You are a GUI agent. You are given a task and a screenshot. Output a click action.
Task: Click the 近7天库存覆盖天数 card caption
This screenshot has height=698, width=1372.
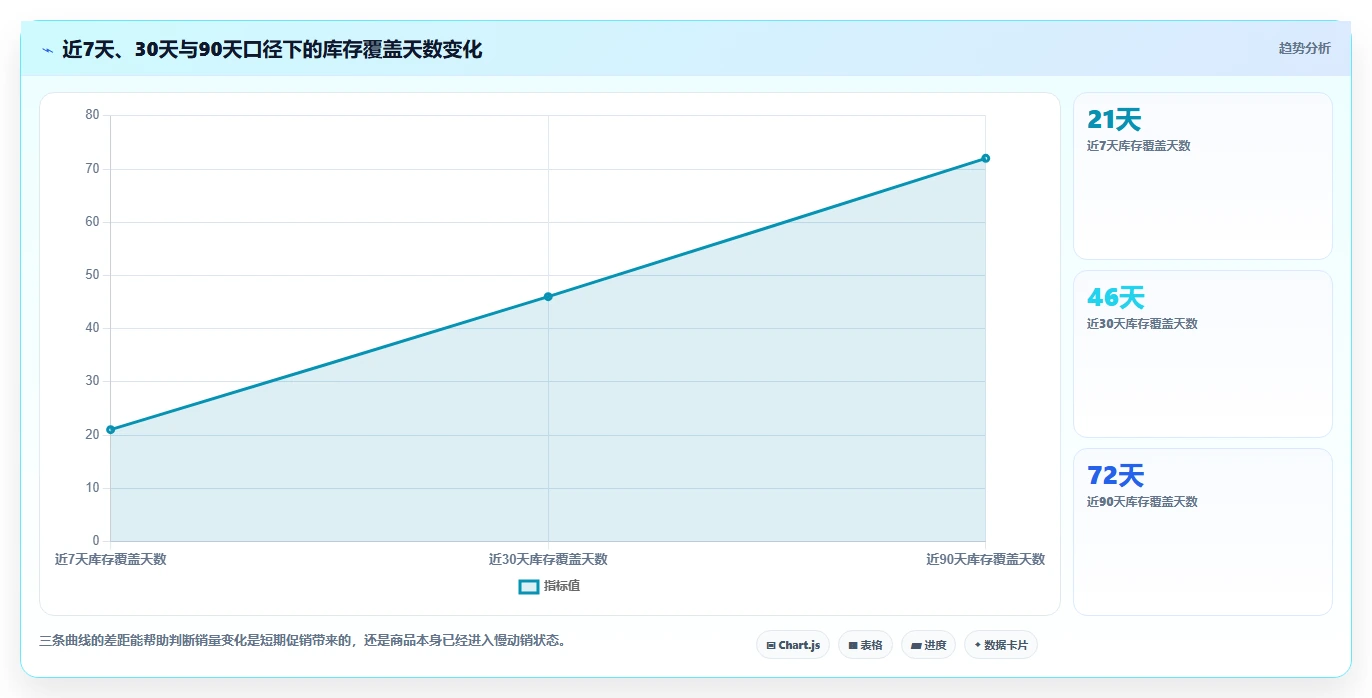coord(1139,146)
